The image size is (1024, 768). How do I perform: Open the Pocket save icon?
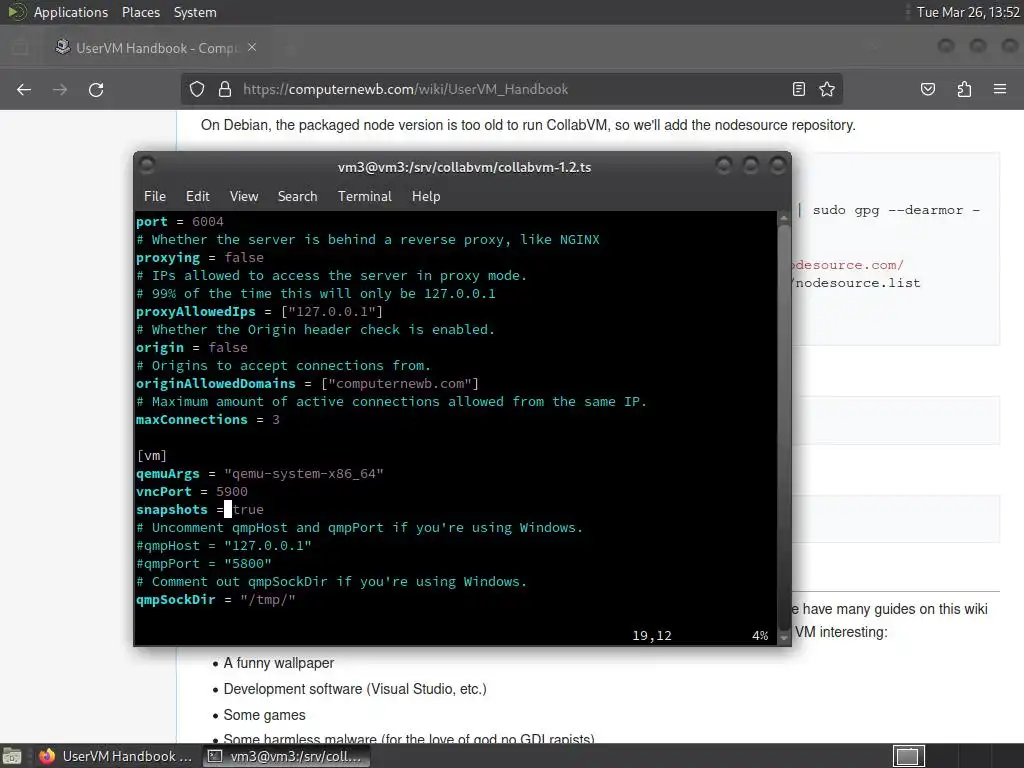tap(928, 89)
